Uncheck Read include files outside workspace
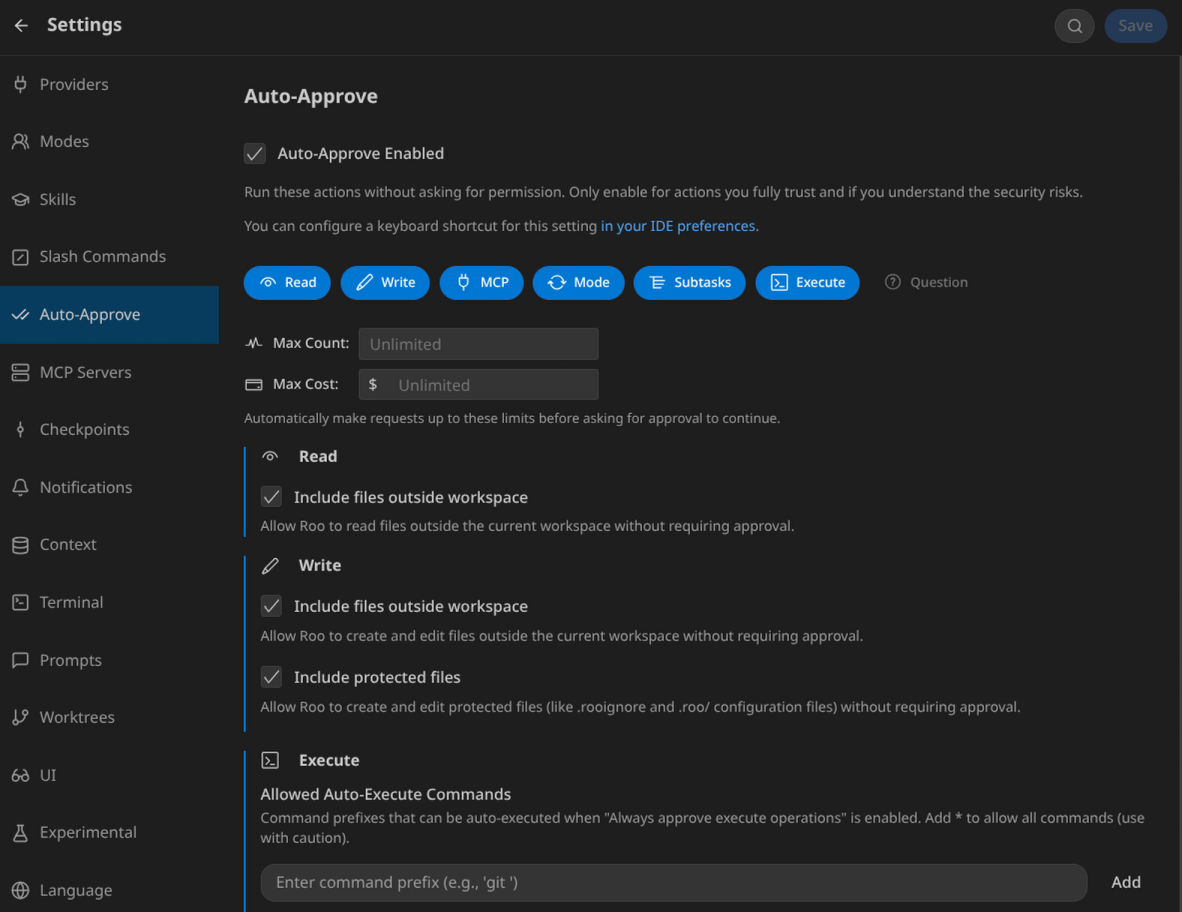 271,497
